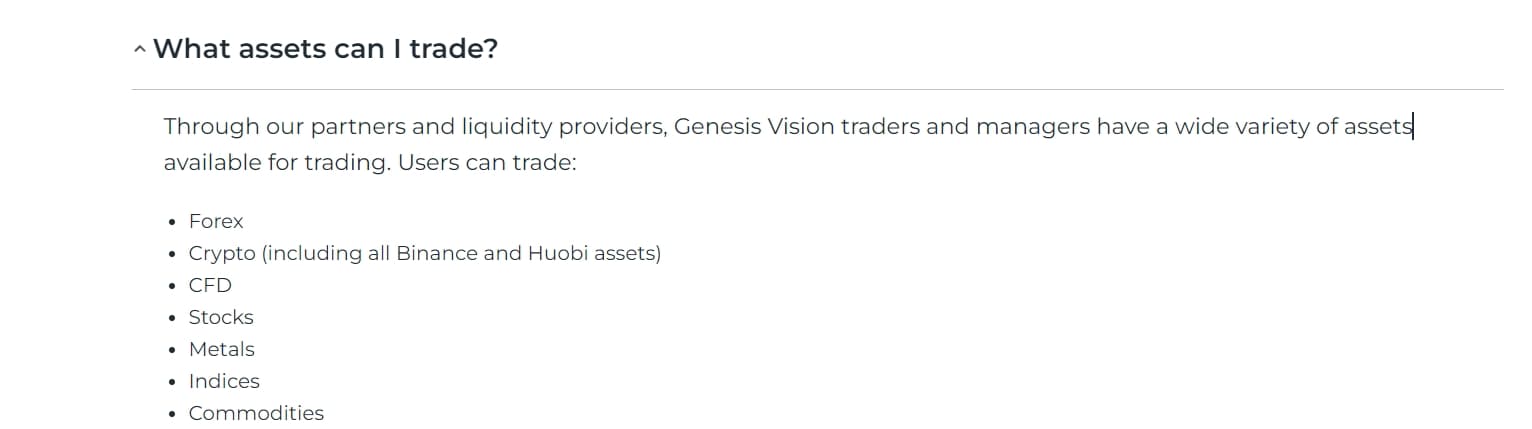
Task: Select the Commodities list item
Action: 256,413
